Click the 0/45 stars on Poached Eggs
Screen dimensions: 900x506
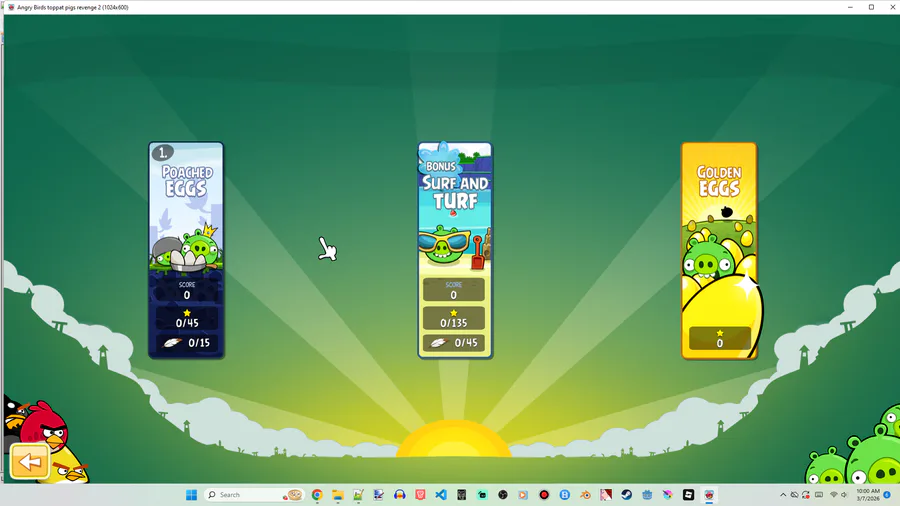coord(187,323)
